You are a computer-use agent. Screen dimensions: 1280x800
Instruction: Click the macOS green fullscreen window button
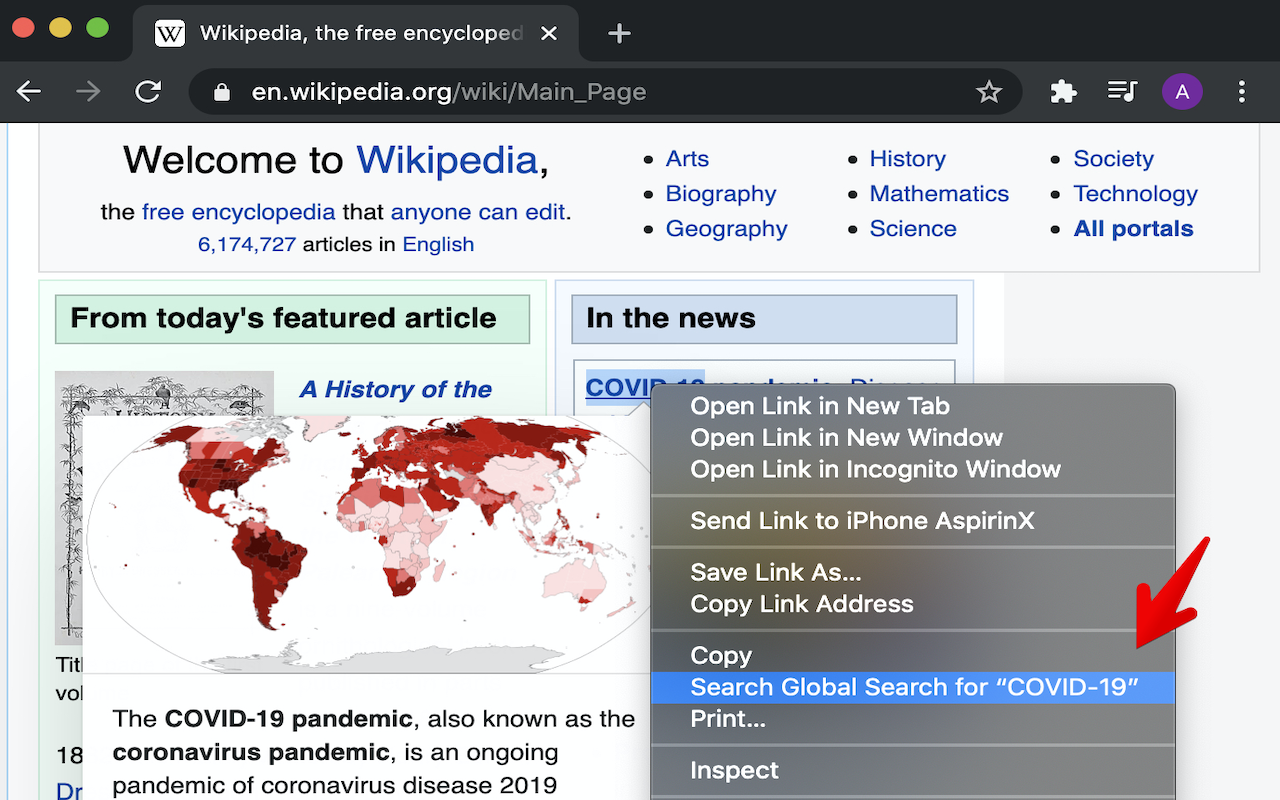97,28
